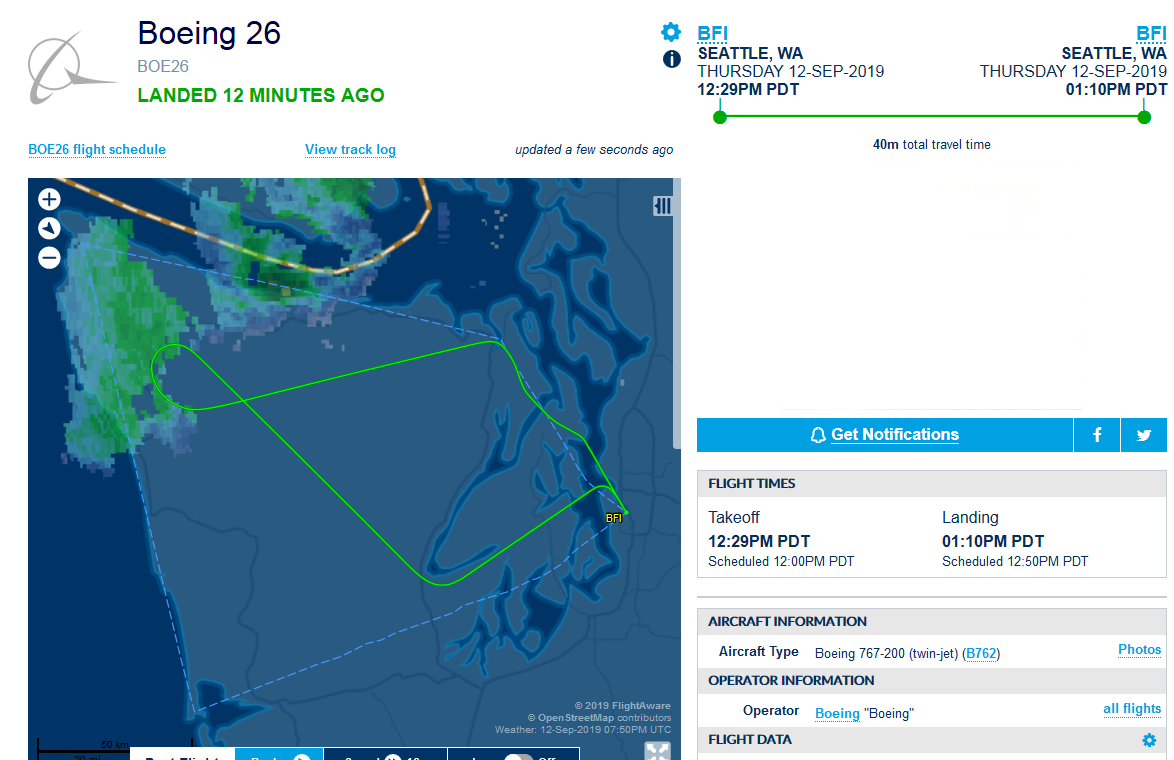
Task: Toggle the loop switch under map
Action: coord(517,757)
